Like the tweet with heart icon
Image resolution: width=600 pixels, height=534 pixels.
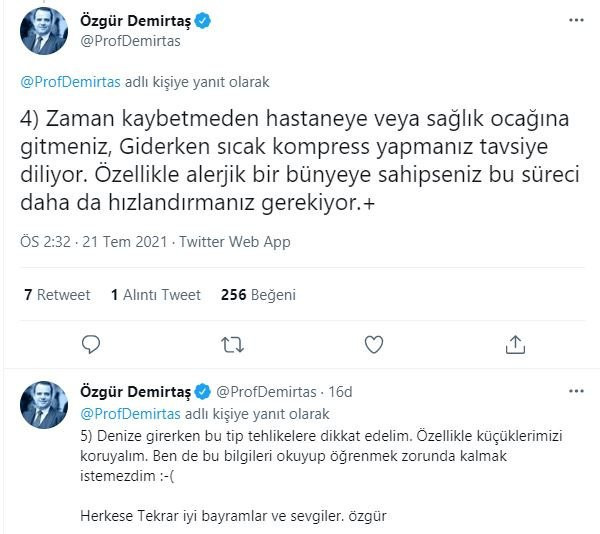[x=374, y=344]
